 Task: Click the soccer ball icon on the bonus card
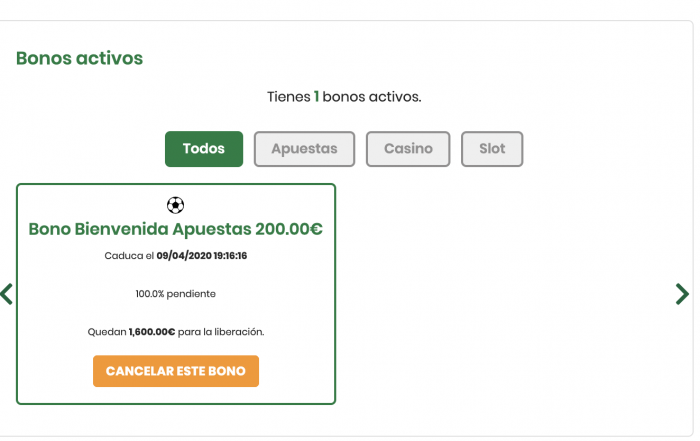click(176, 205)
